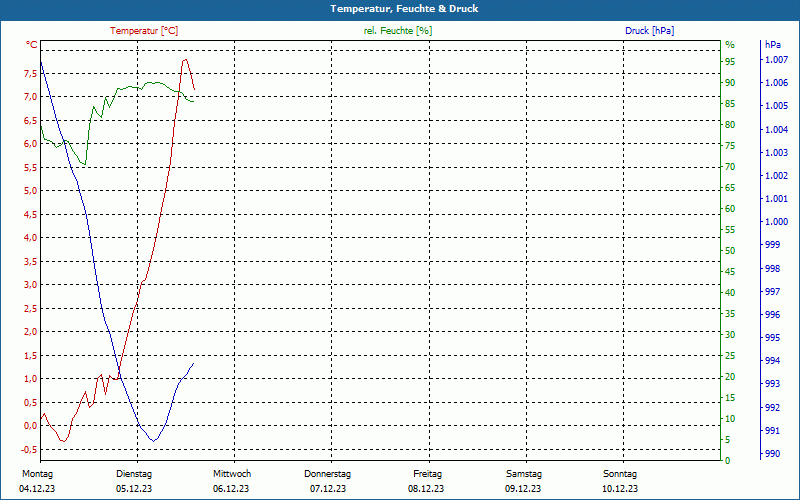Click the 1.005 pressure axis value
The image size is (800, 500).
click(x=777, y=106)
